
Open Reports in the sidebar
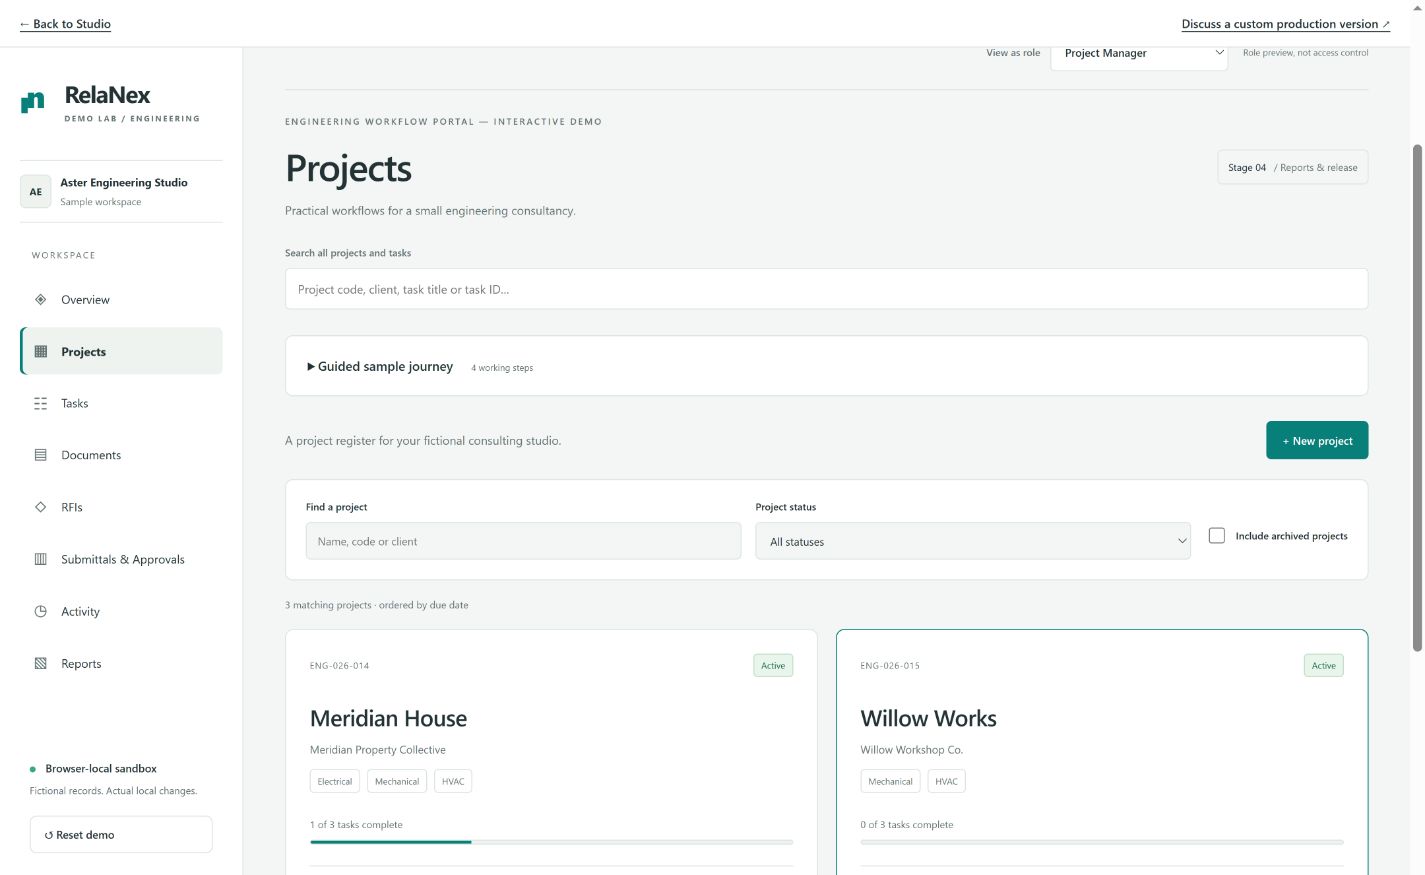(x=121, y=664)
